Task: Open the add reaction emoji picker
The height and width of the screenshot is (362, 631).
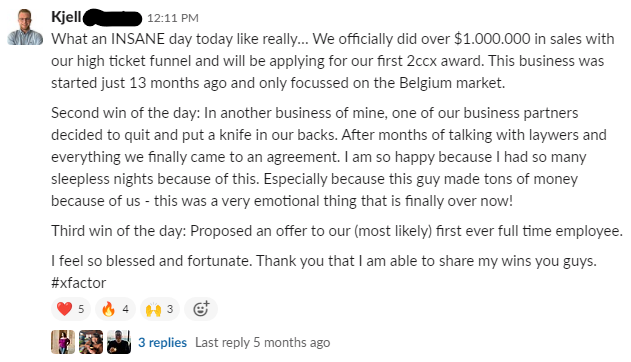Action: (201, 309)
